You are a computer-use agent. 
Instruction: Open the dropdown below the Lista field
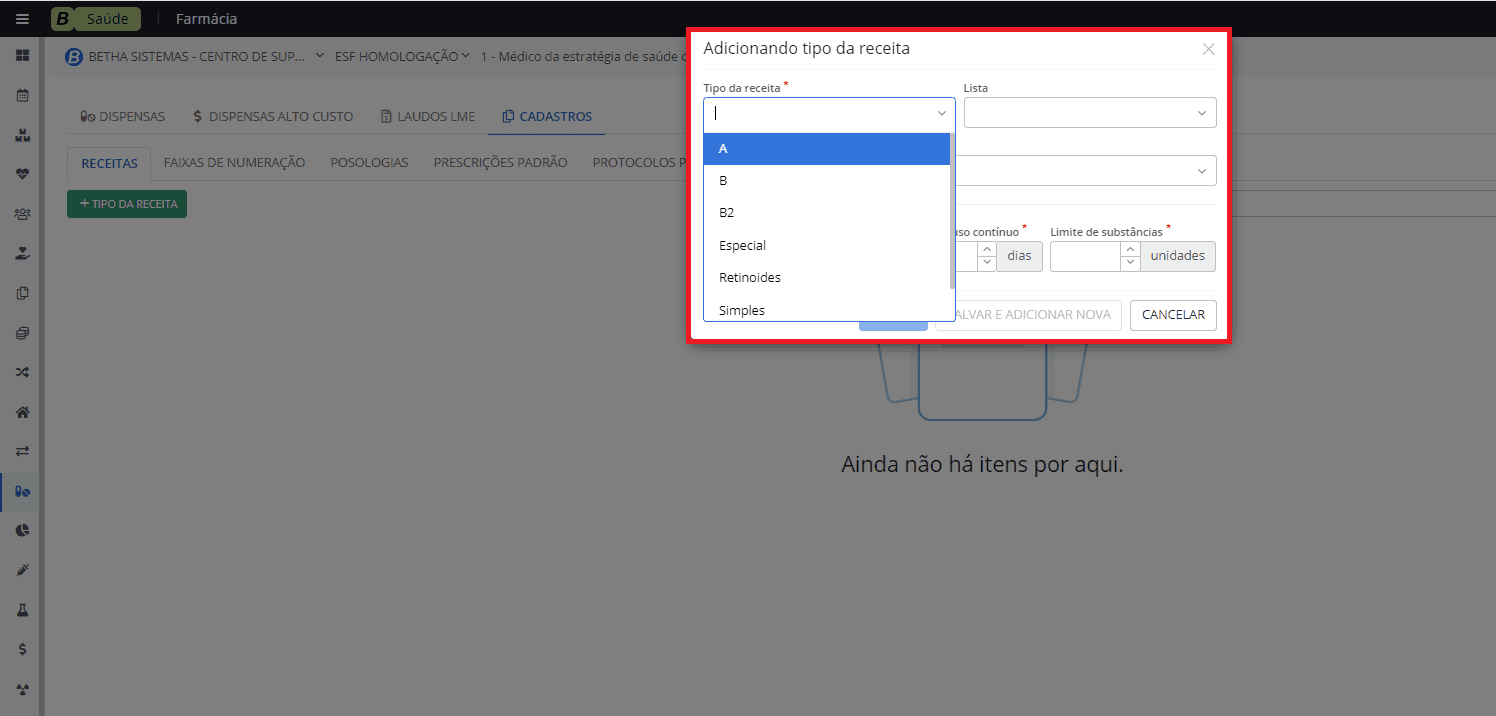click(1086, 171)
